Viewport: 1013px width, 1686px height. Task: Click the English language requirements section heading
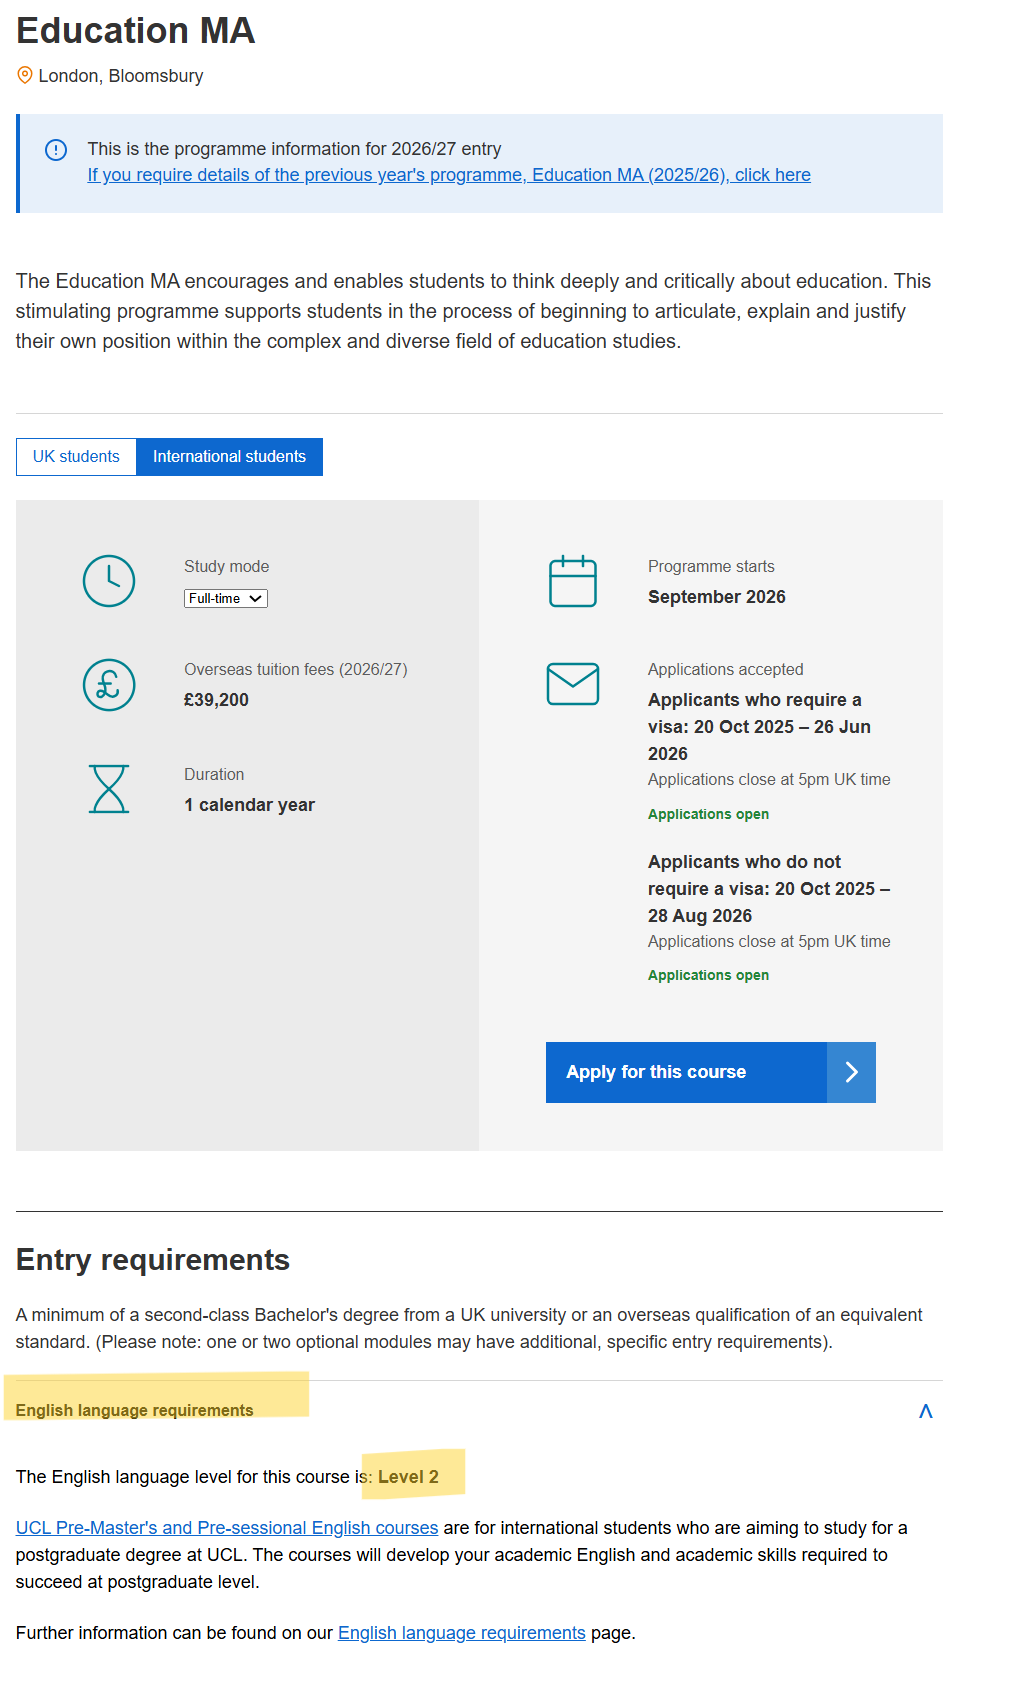pyautogui.click(x=135, y=1410)
